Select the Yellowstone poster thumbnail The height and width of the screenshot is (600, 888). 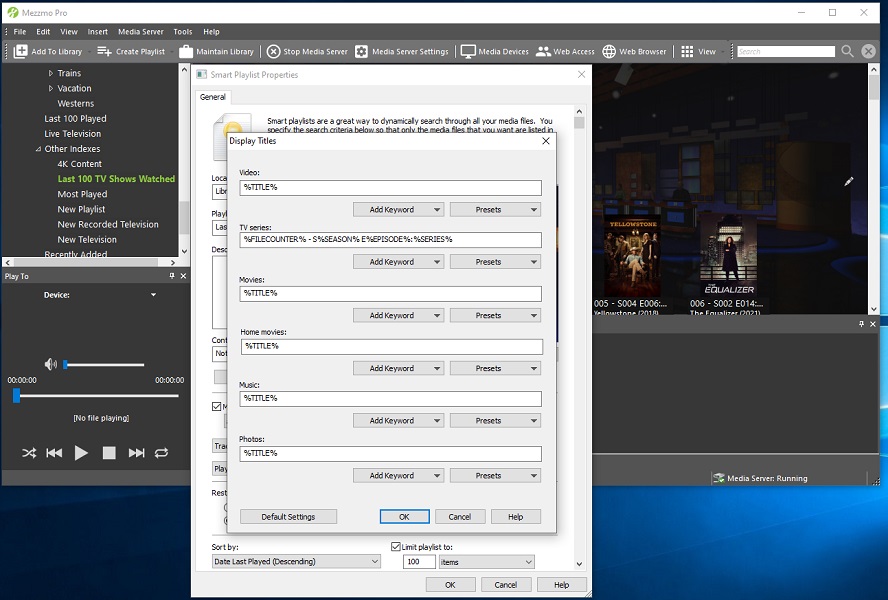point(632,256)
